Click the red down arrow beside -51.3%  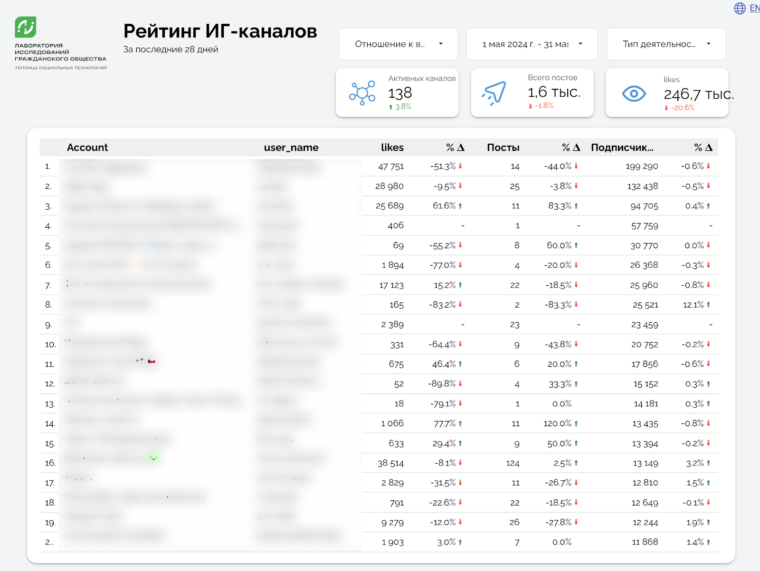click(460, 167)
